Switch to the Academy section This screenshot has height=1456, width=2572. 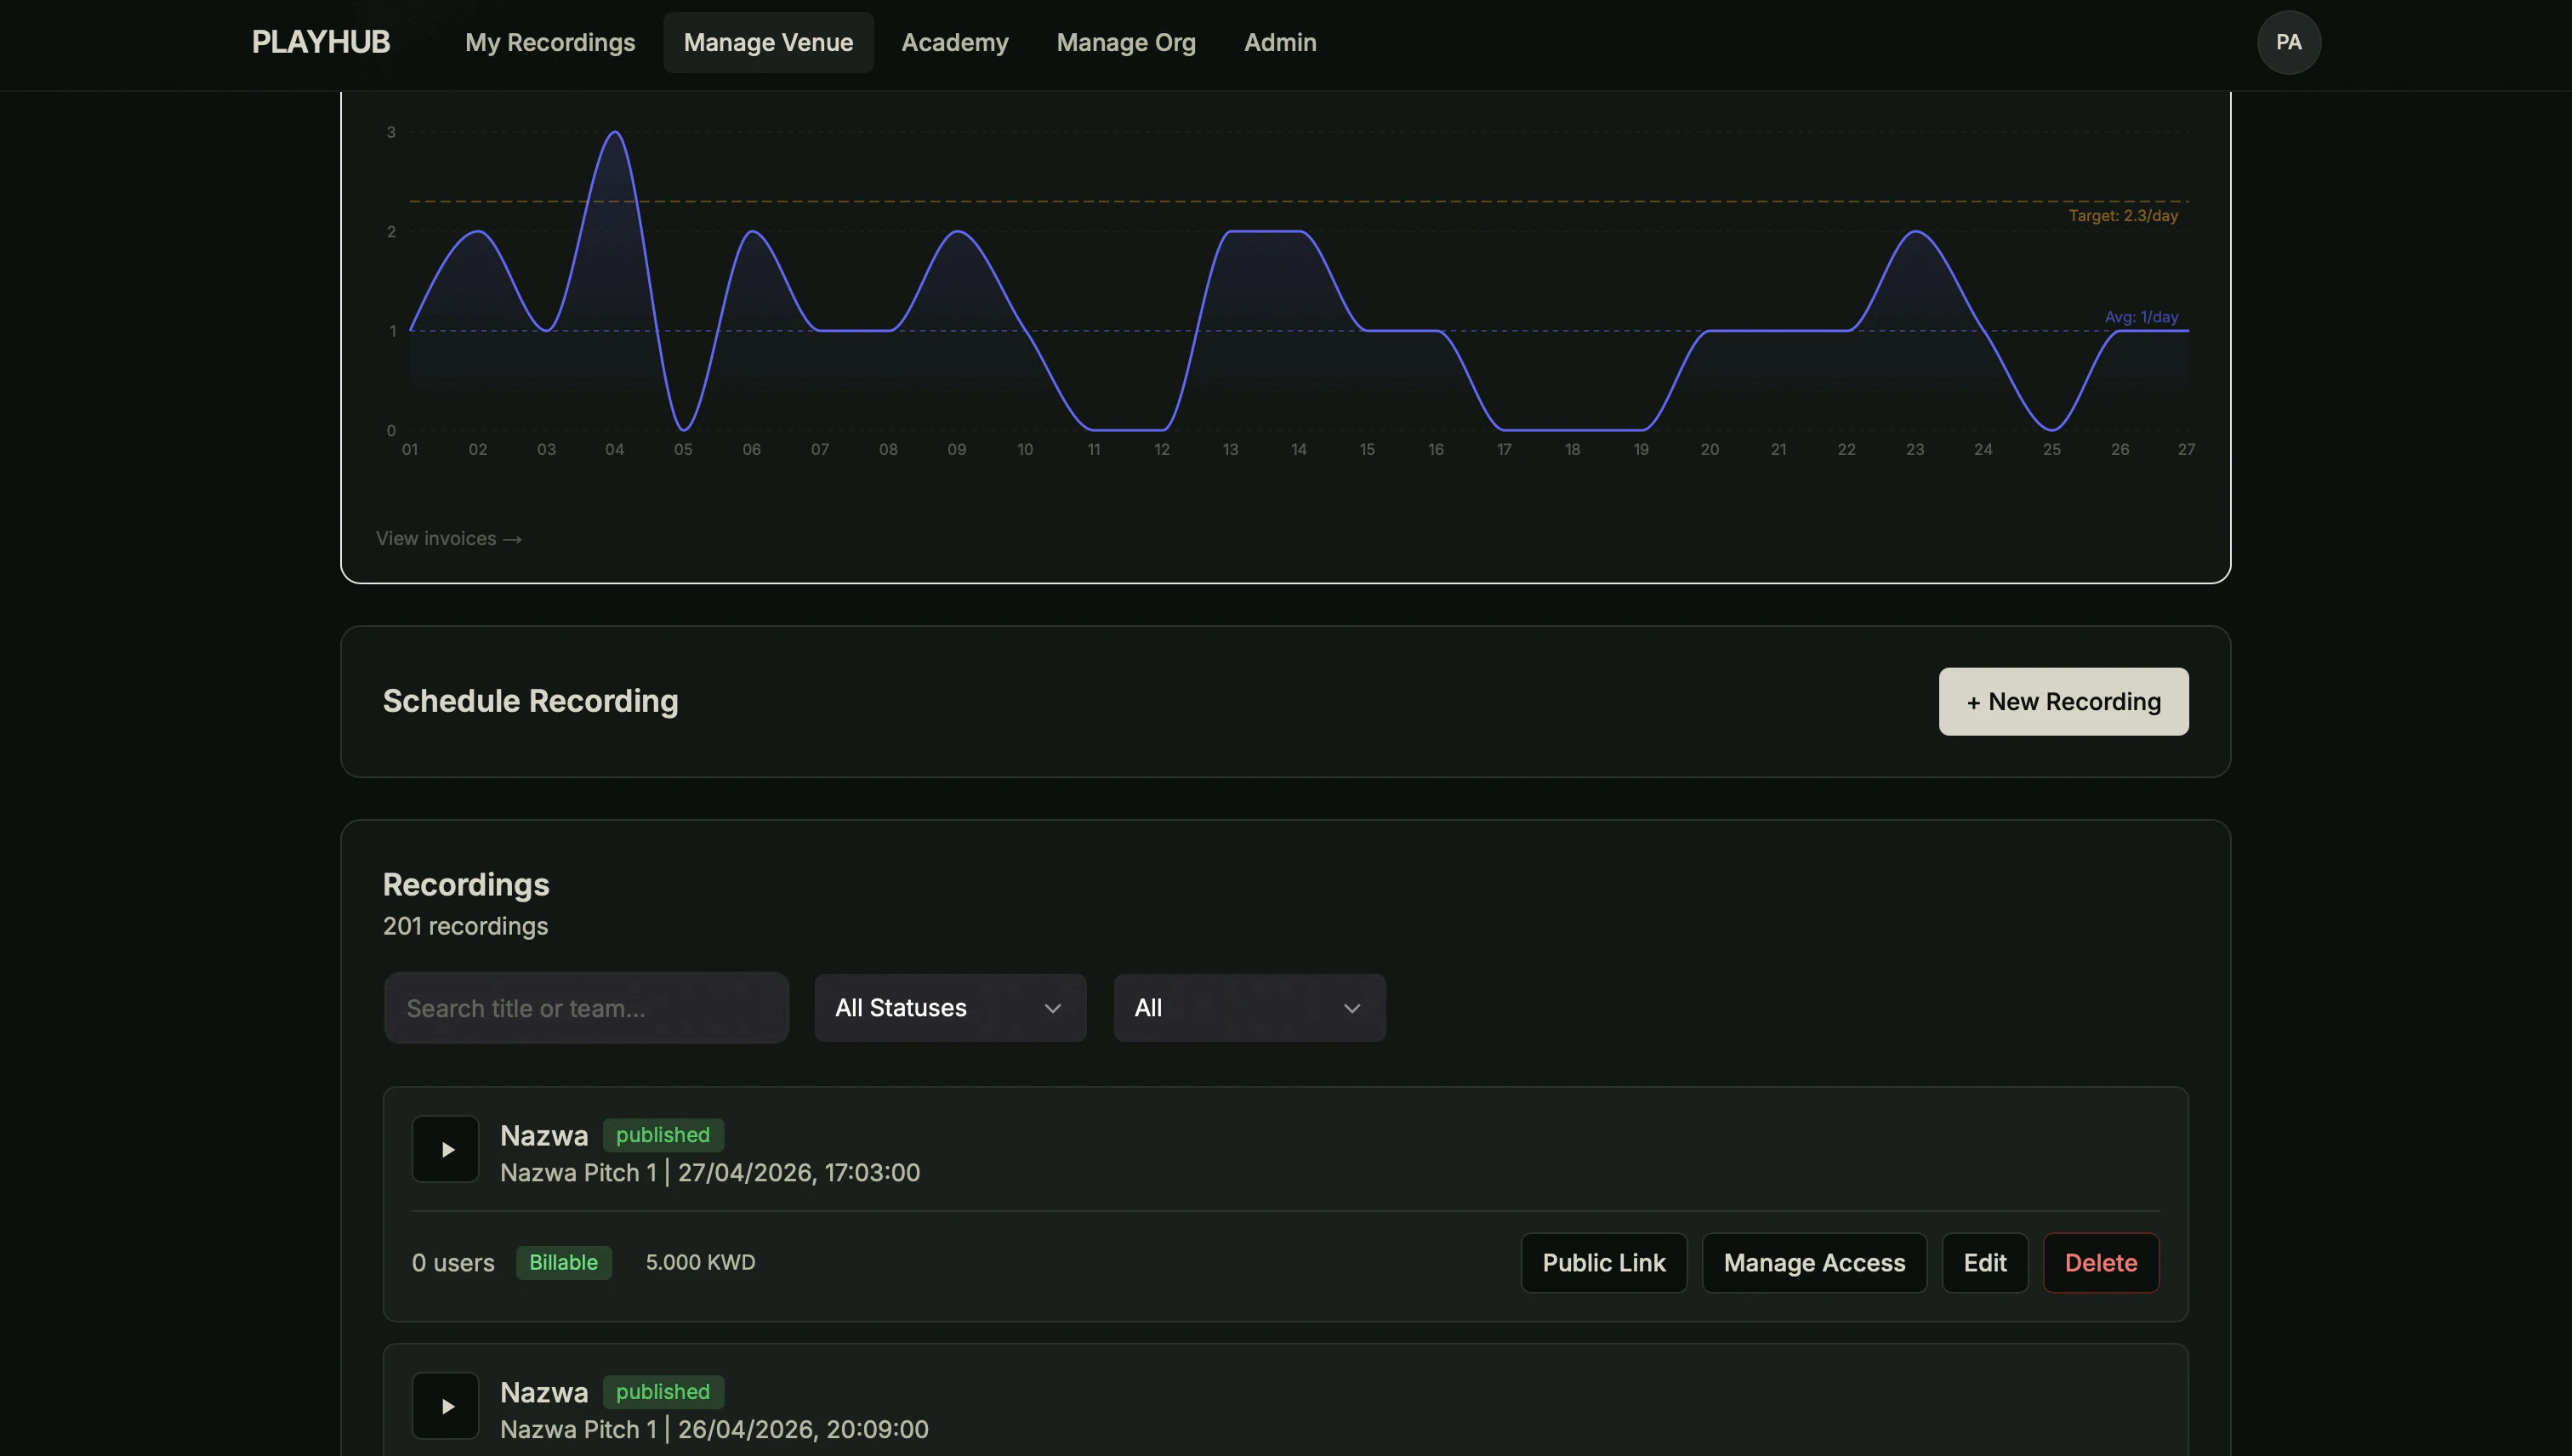954,42
